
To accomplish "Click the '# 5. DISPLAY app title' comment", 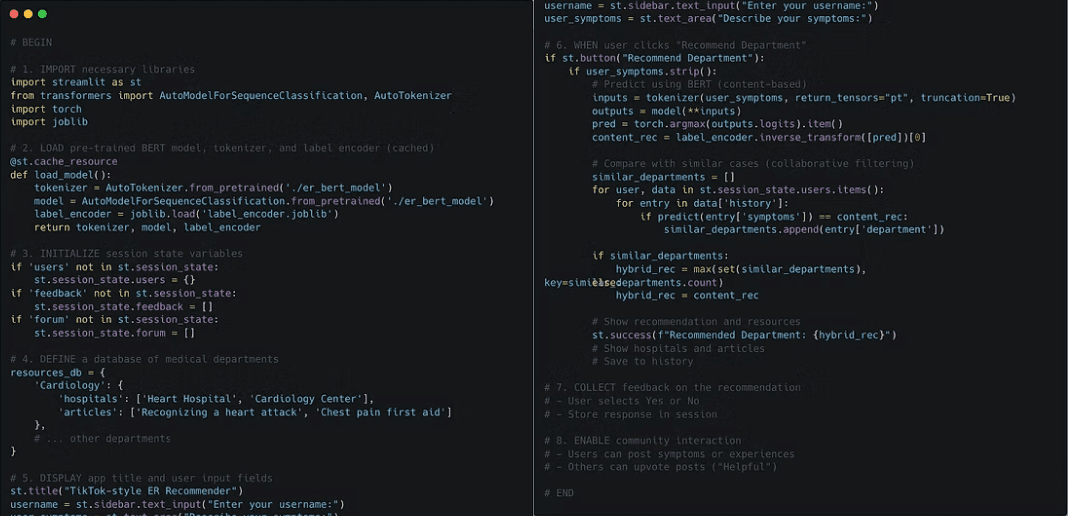I will tap(142, 478).
